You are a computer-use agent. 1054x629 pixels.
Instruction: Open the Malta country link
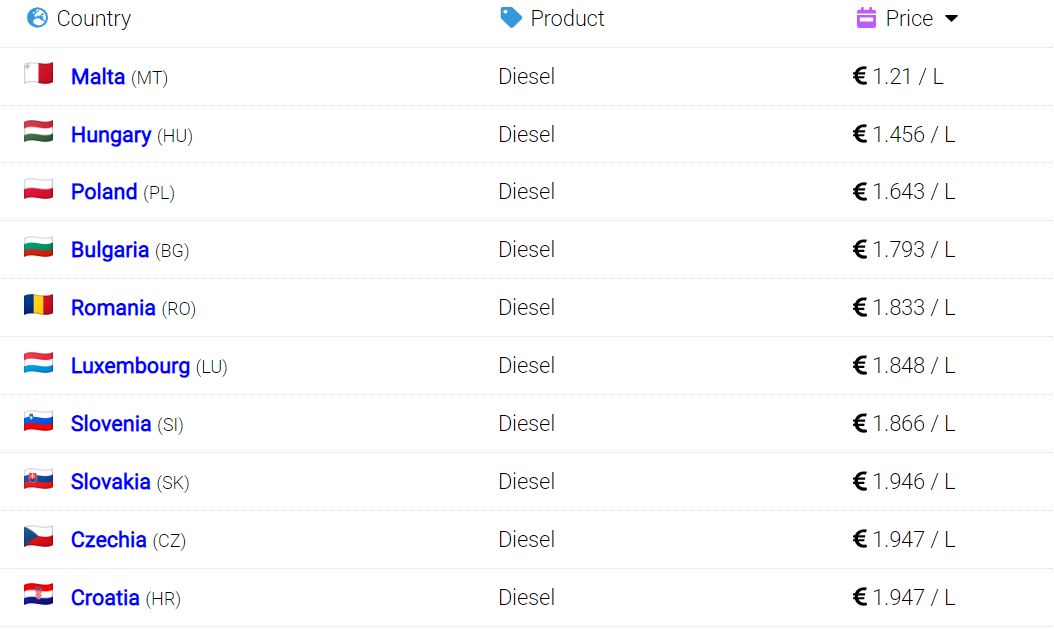click(x=97, y=77)
